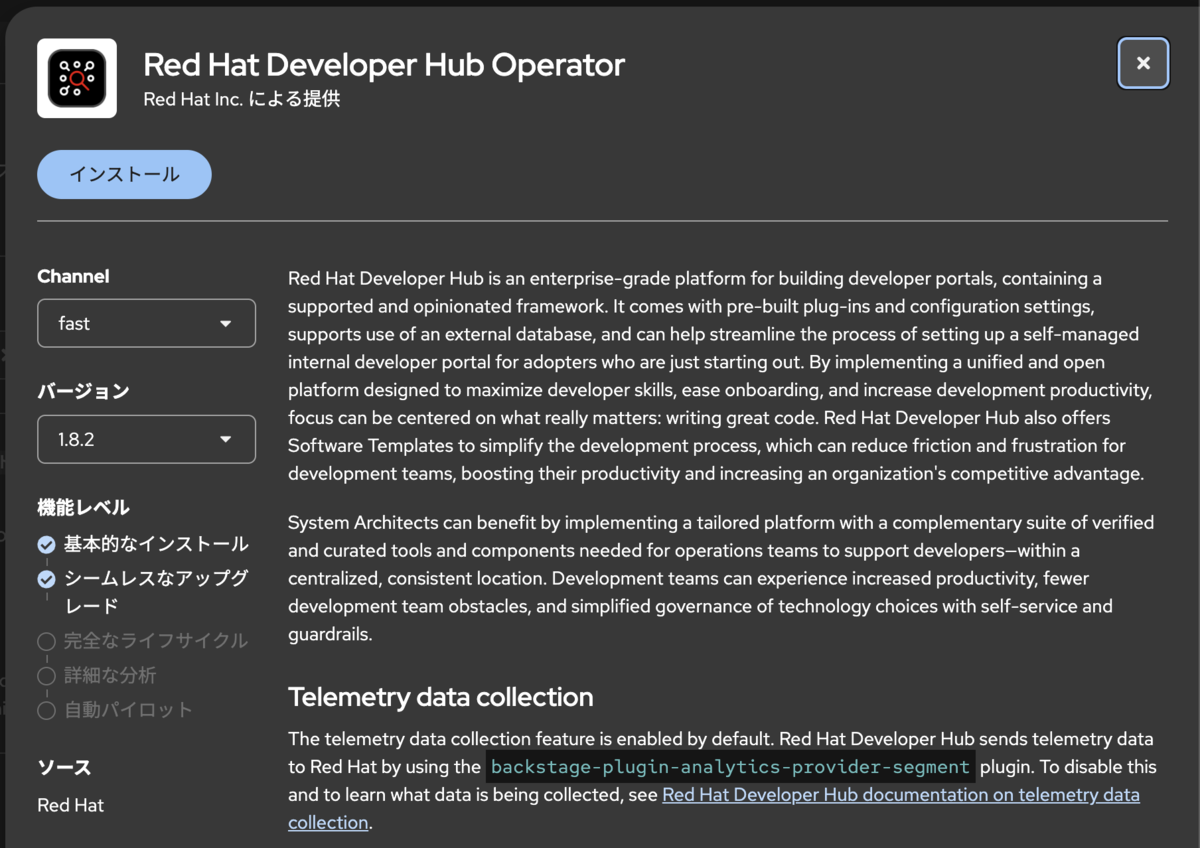Viewport: 1200px width, 848px height.
Task: Click the 基本的なインストール checkmark icon
Action: 46,545
